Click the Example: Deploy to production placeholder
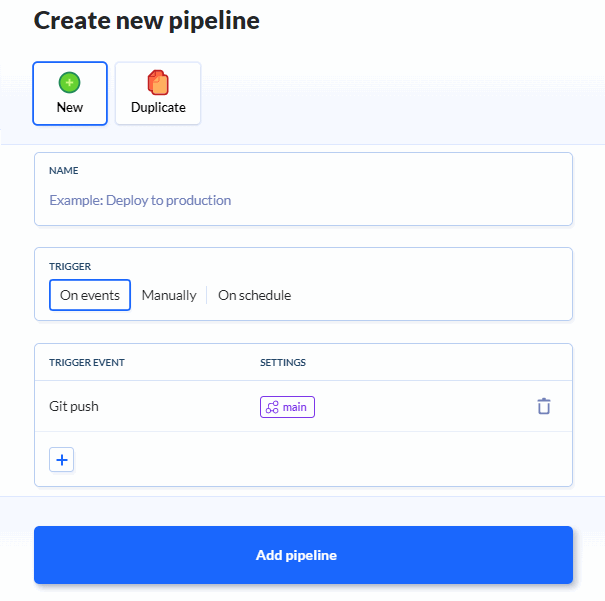The height and width of the screenshot is (601, 605). pos(140,200)
